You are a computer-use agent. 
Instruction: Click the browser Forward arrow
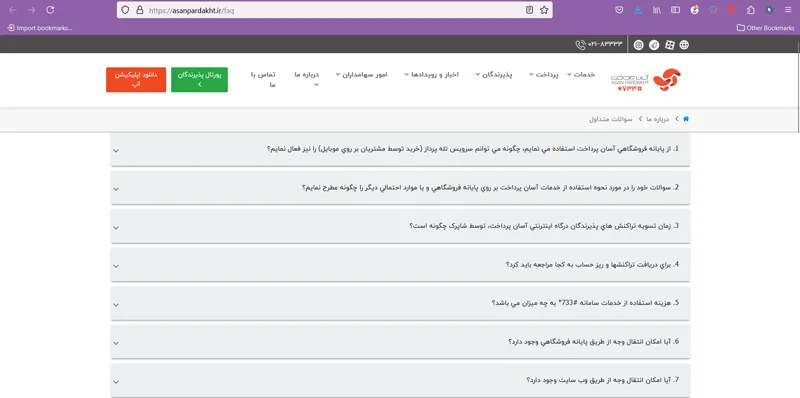[x=32, y=10]
